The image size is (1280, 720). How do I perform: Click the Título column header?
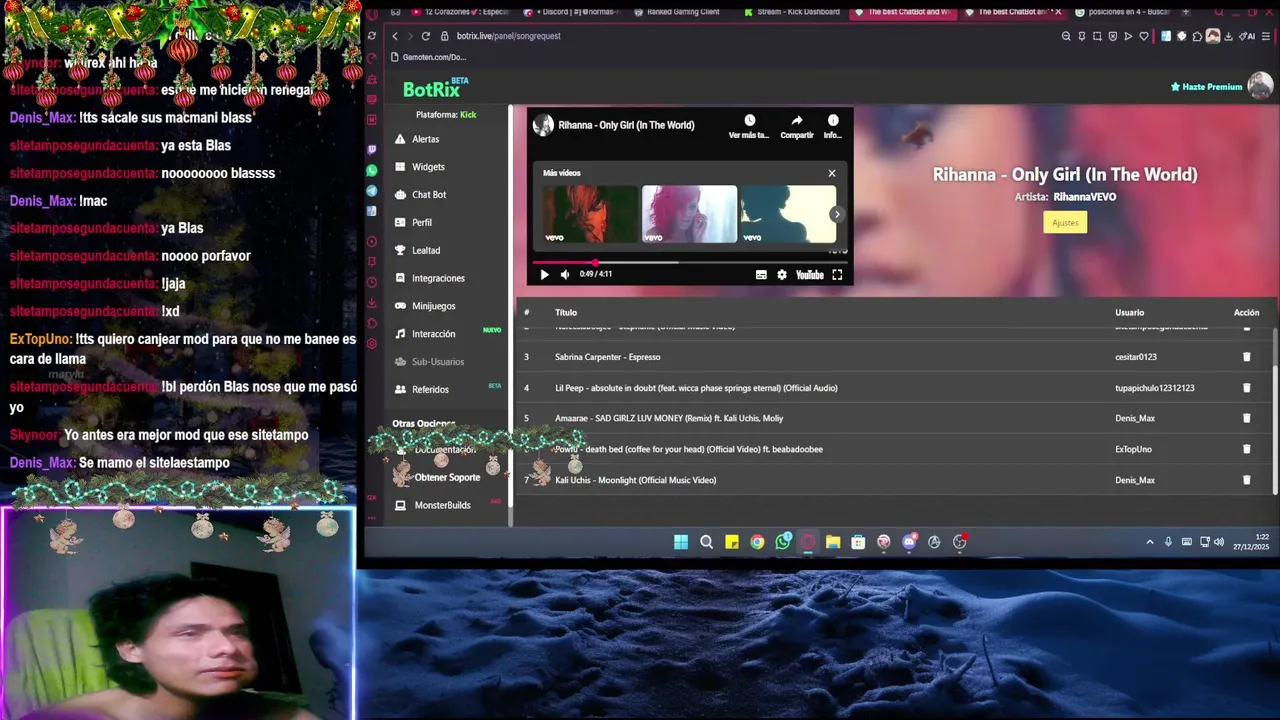tap(566, 313)
